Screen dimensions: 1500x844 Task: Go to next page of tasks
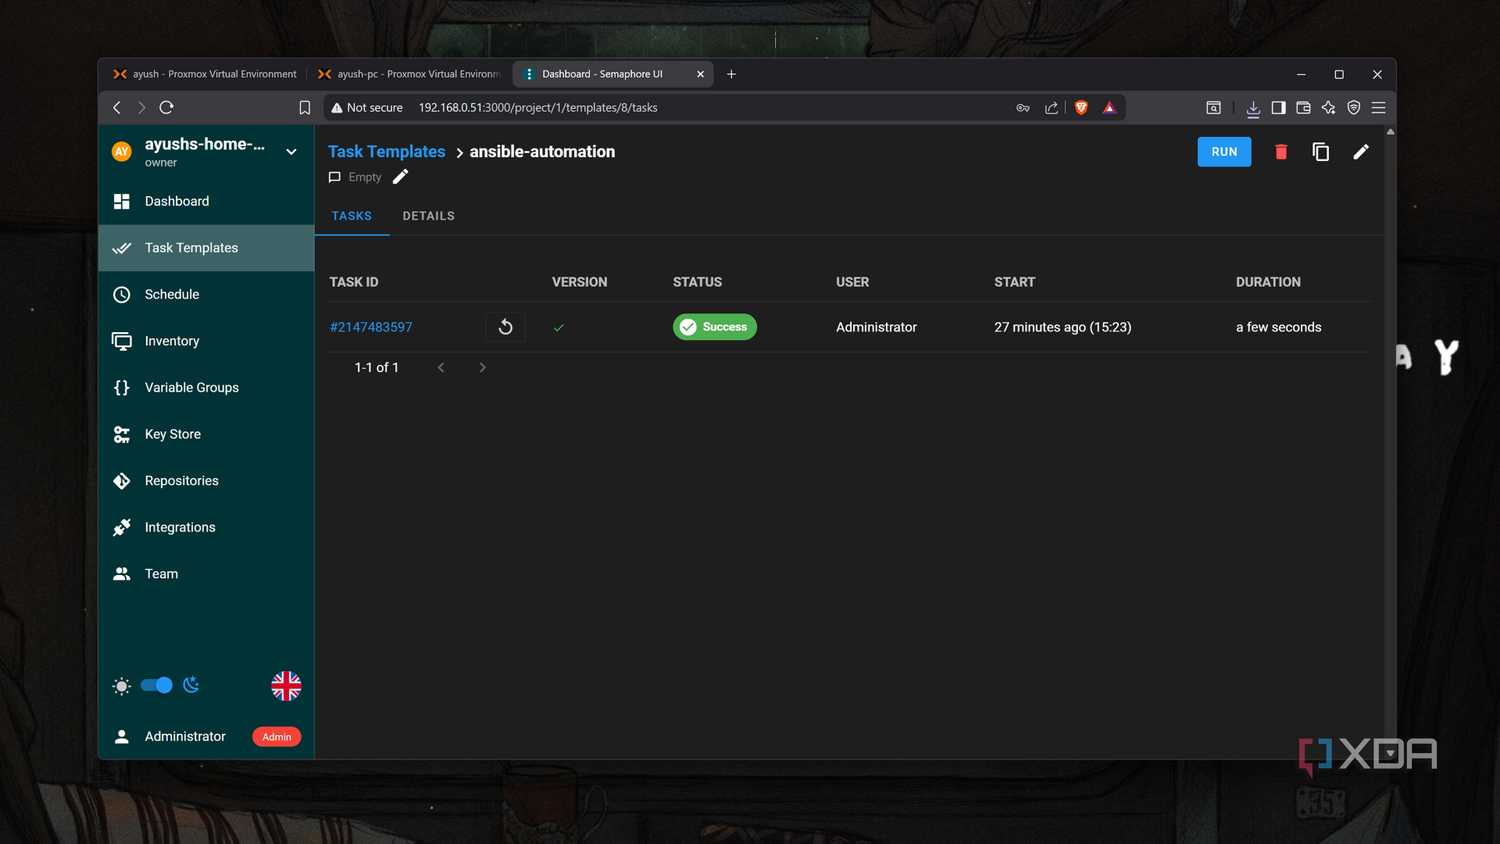482,368
